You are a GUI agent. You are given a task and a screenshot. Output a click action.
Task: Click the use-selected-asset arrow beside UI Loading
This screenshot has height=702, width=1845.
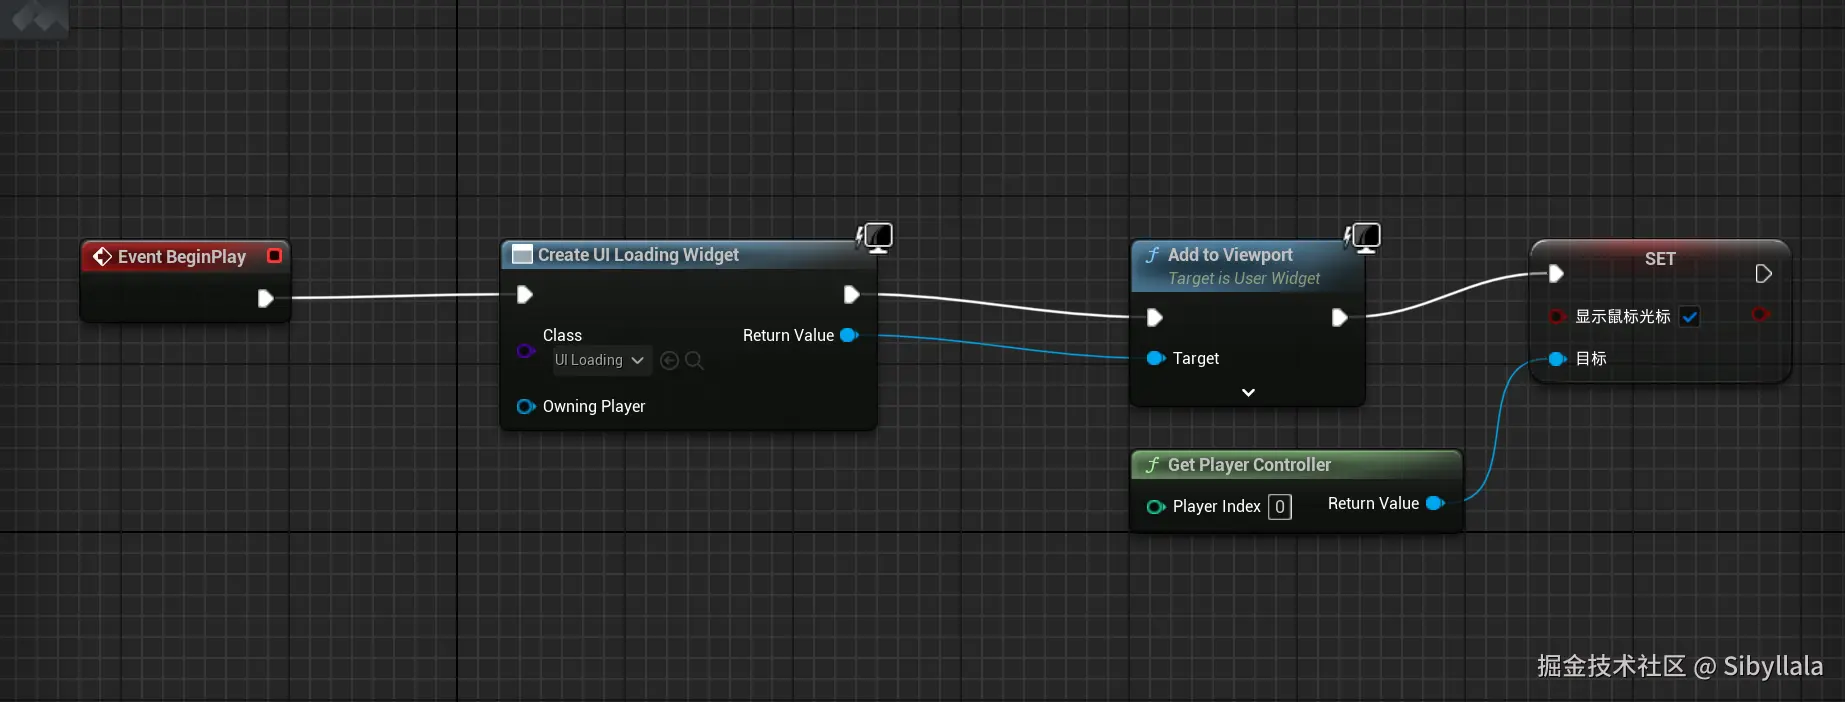[670, 360]
